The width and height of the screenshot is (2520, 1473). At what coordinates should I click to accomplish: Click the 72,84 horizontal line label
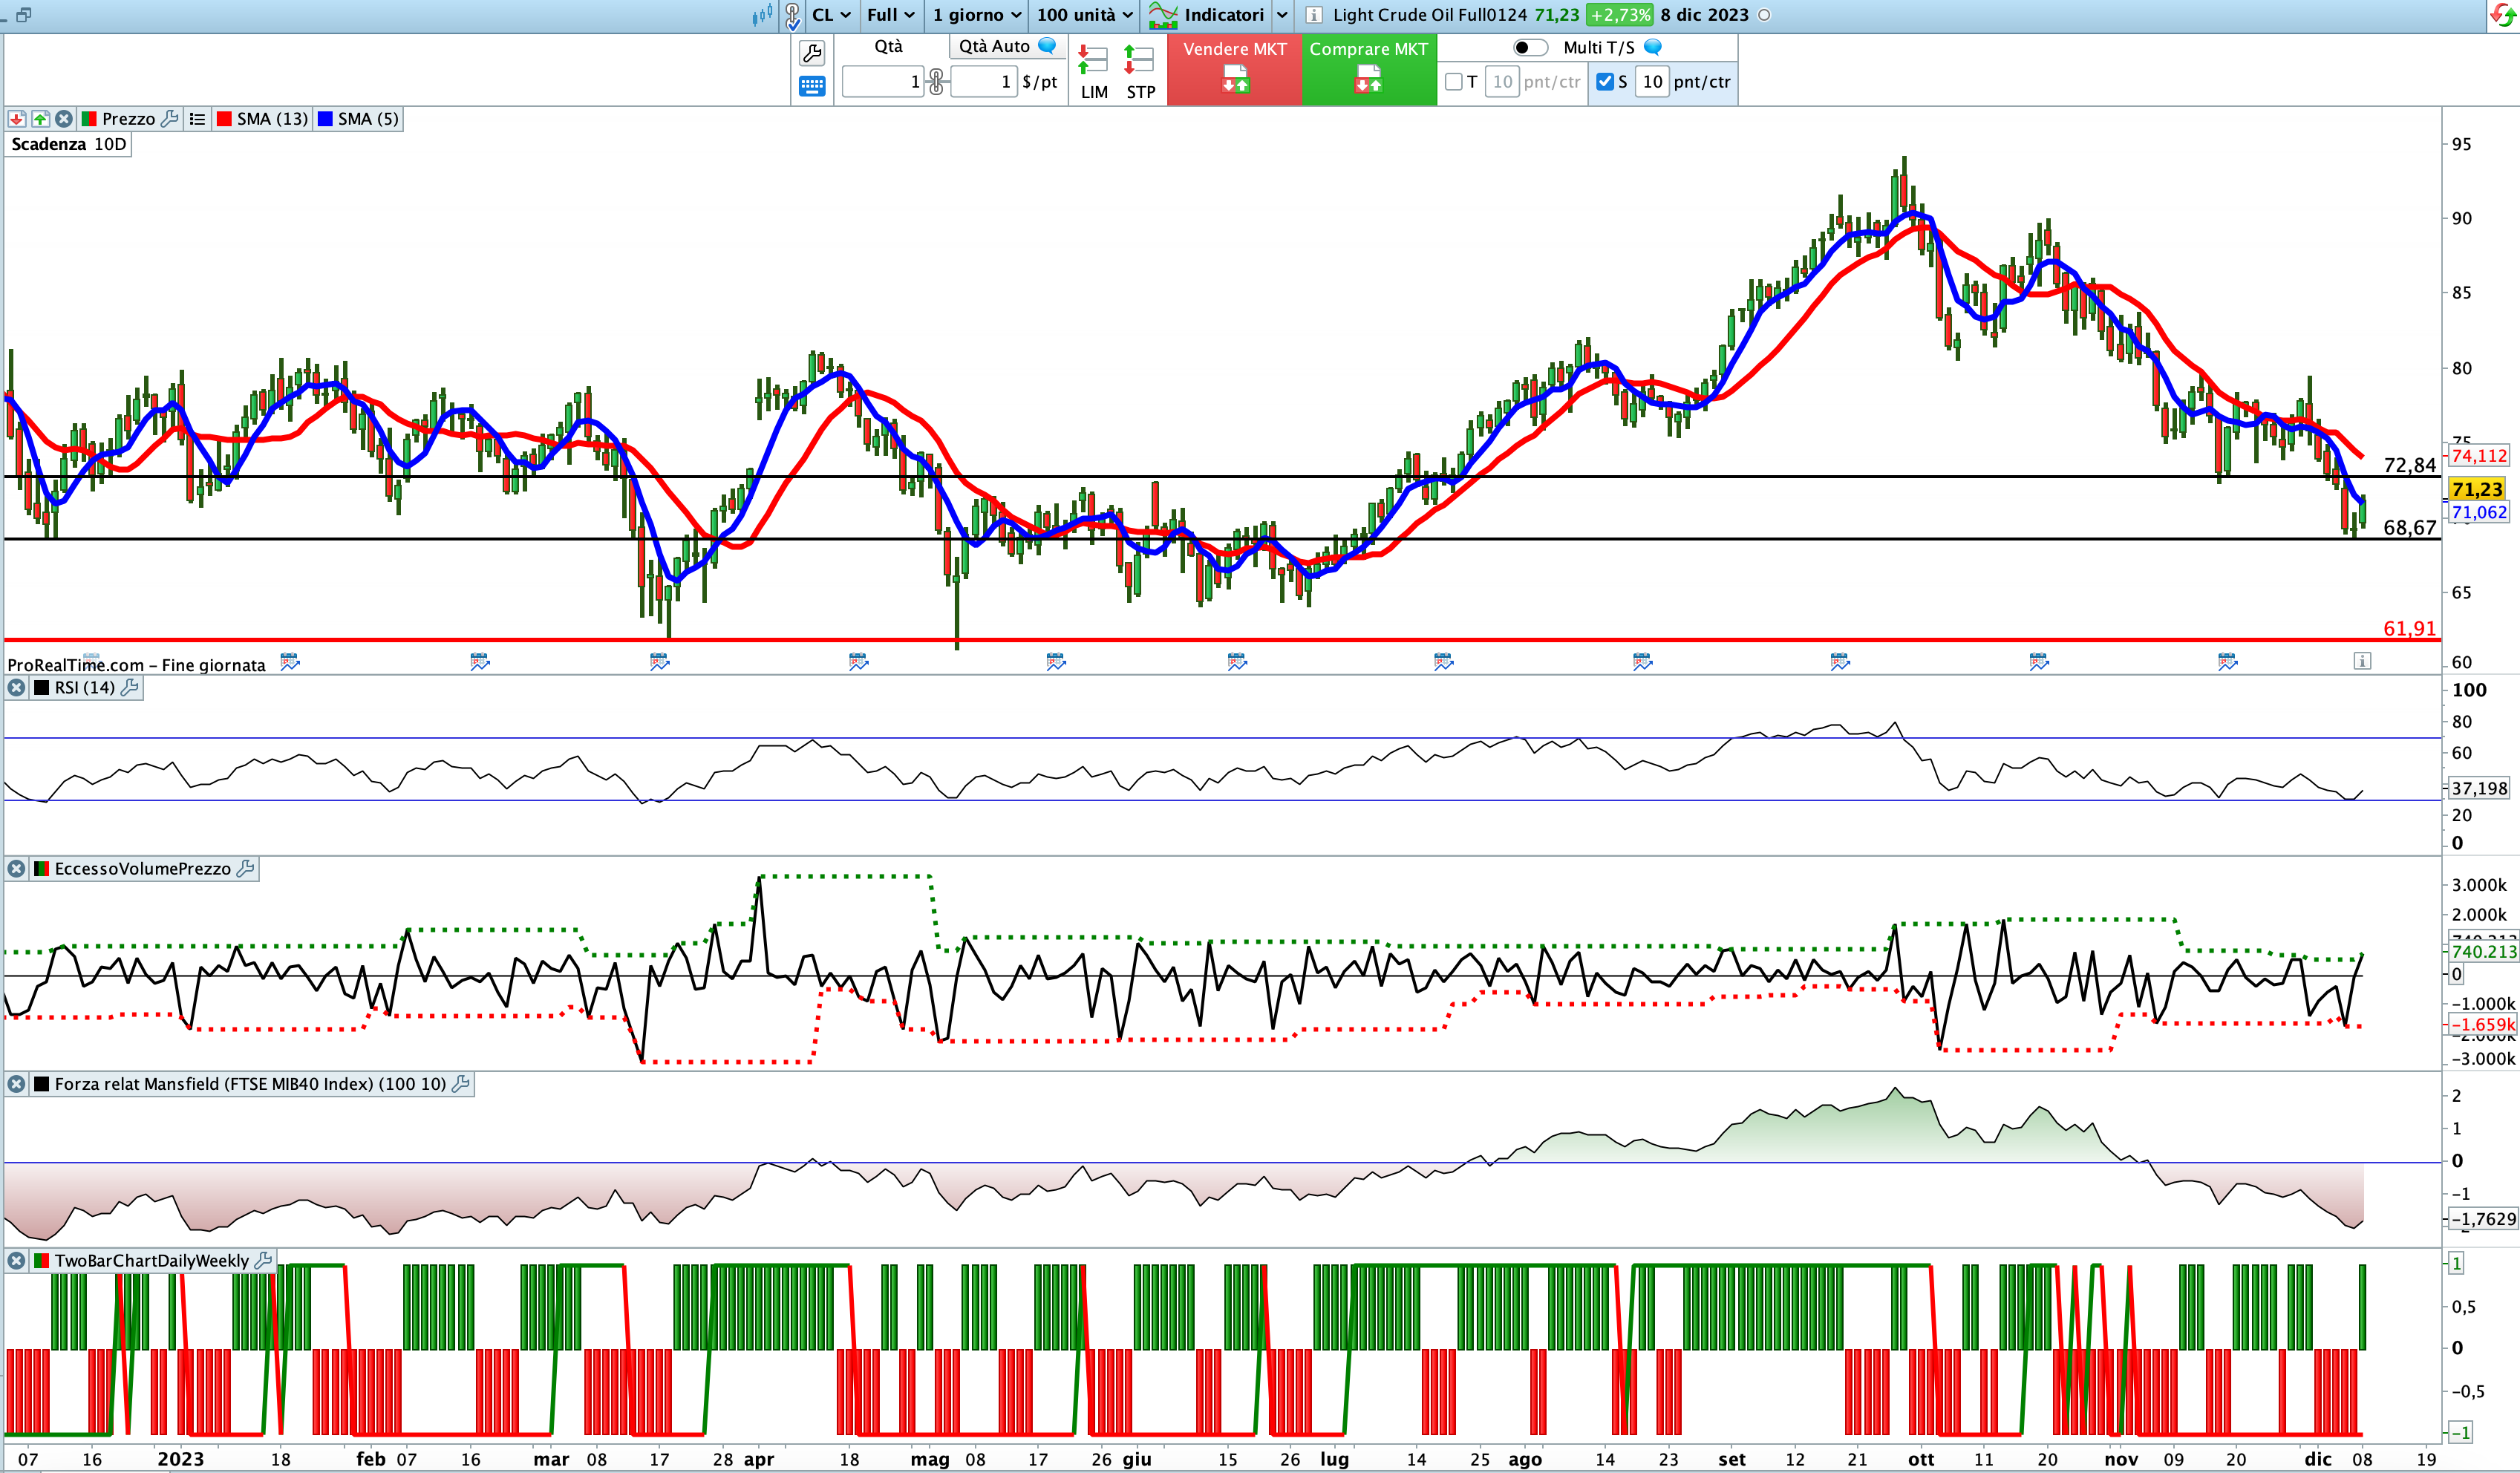[x=2410, y=465]
